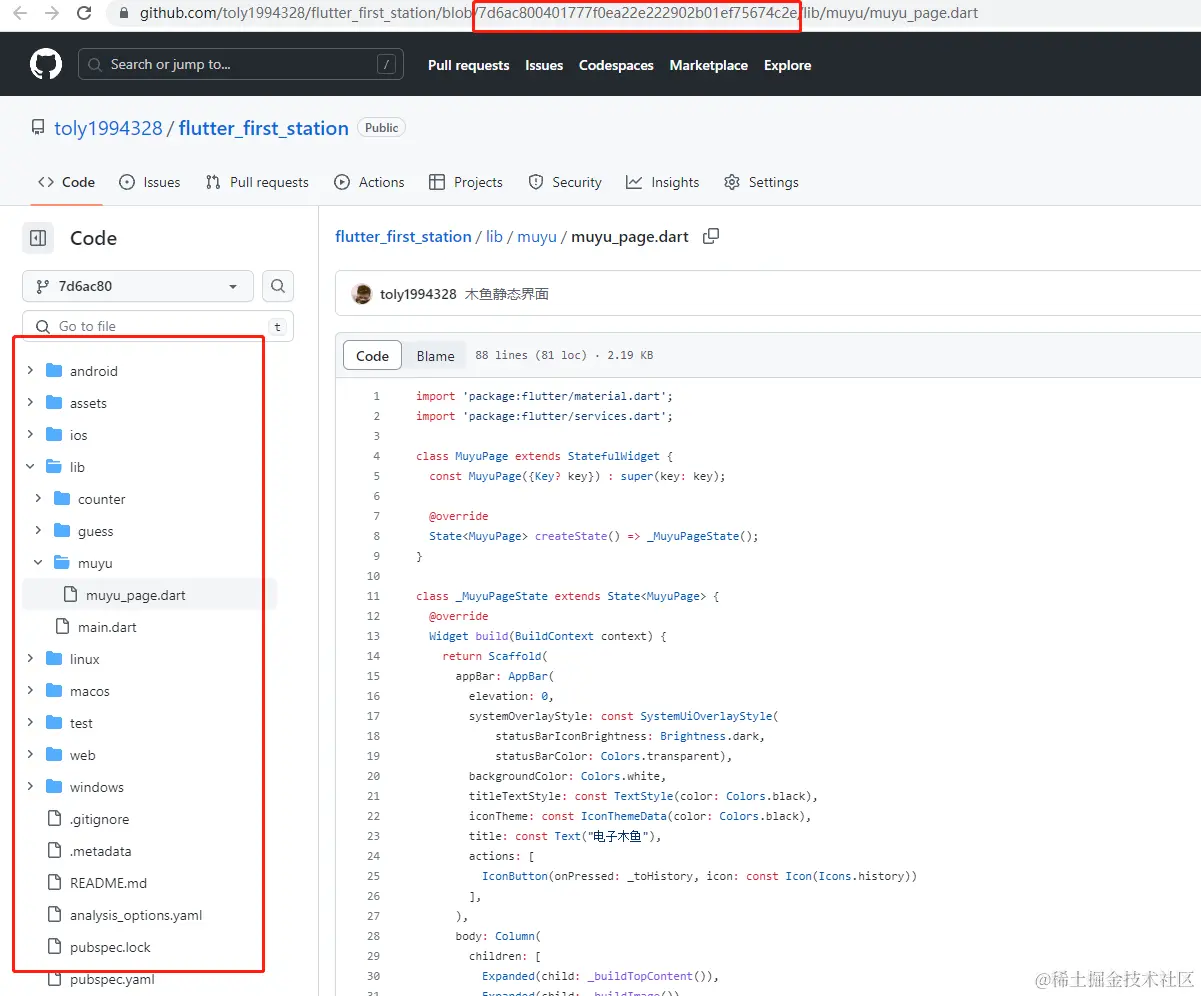The height and width of the screenshot is (996, 1201).
Task: Click the browser reload icon
Action: click(84, 13)
